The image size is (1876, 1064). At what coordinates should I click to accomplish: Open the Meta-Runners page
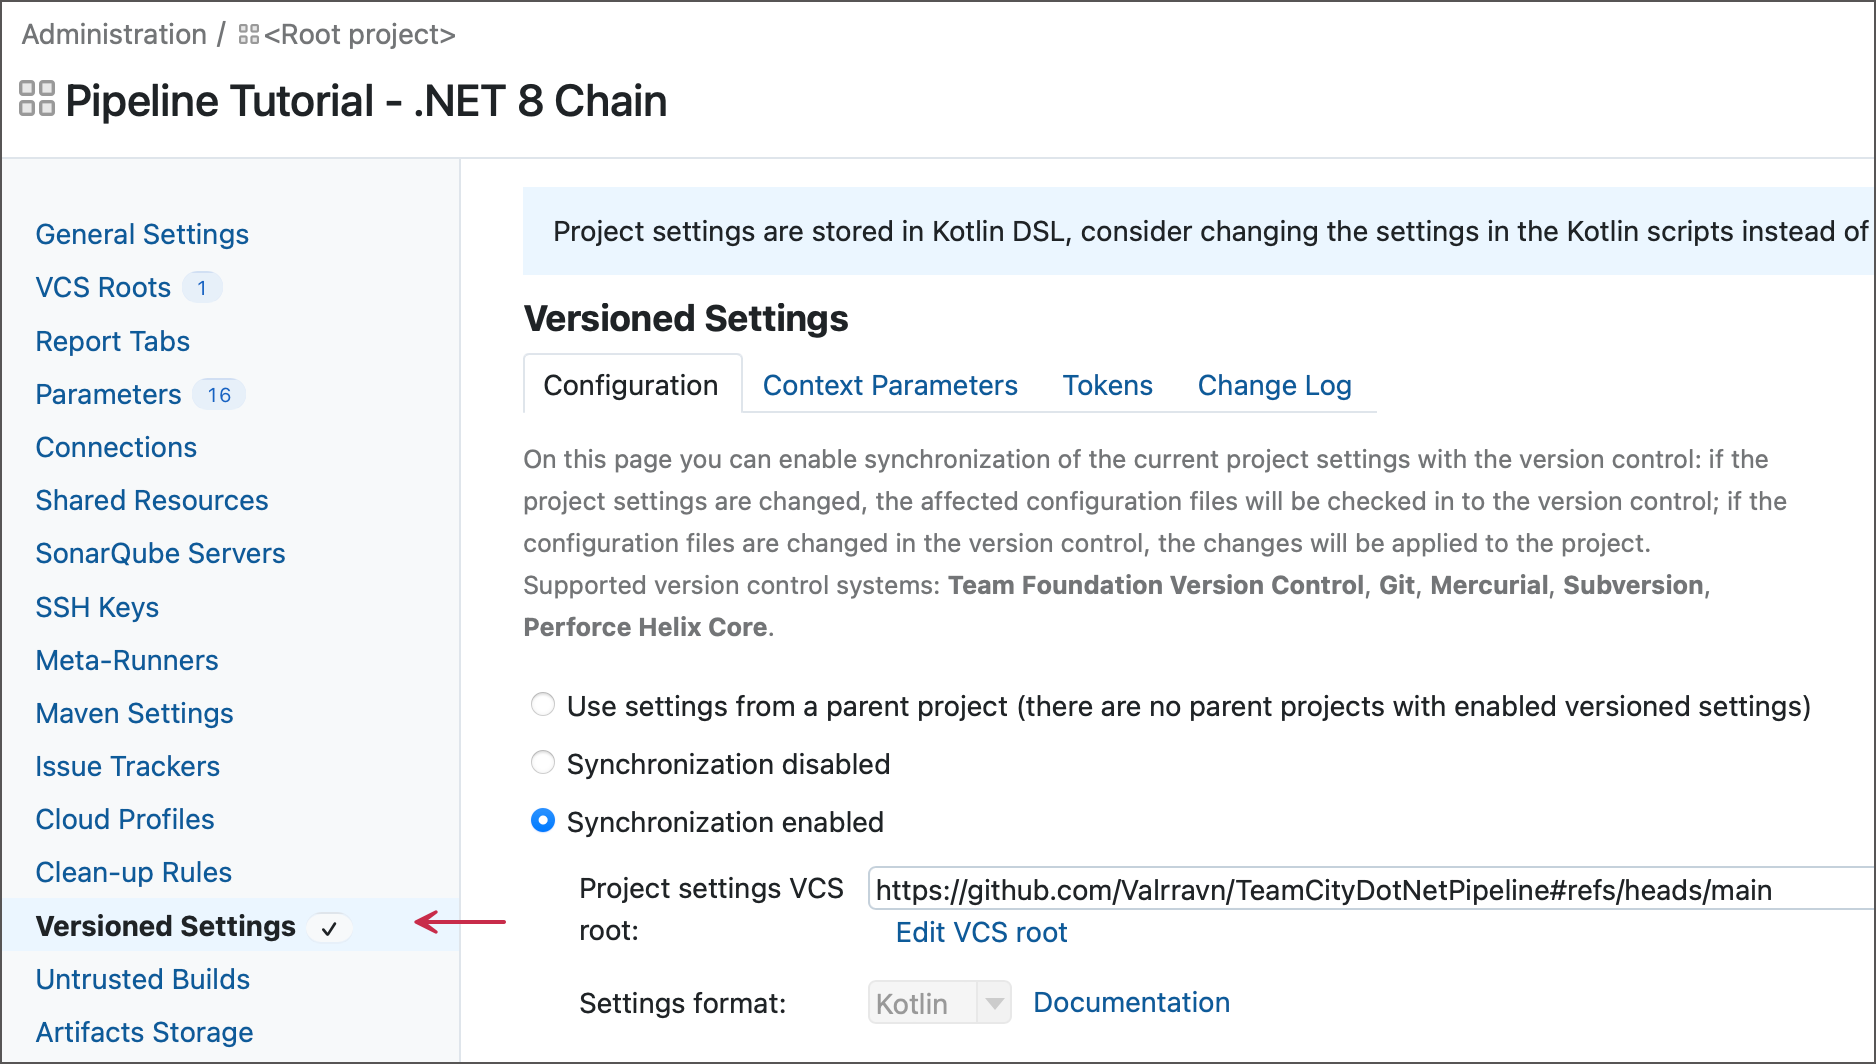coord(126,660)
